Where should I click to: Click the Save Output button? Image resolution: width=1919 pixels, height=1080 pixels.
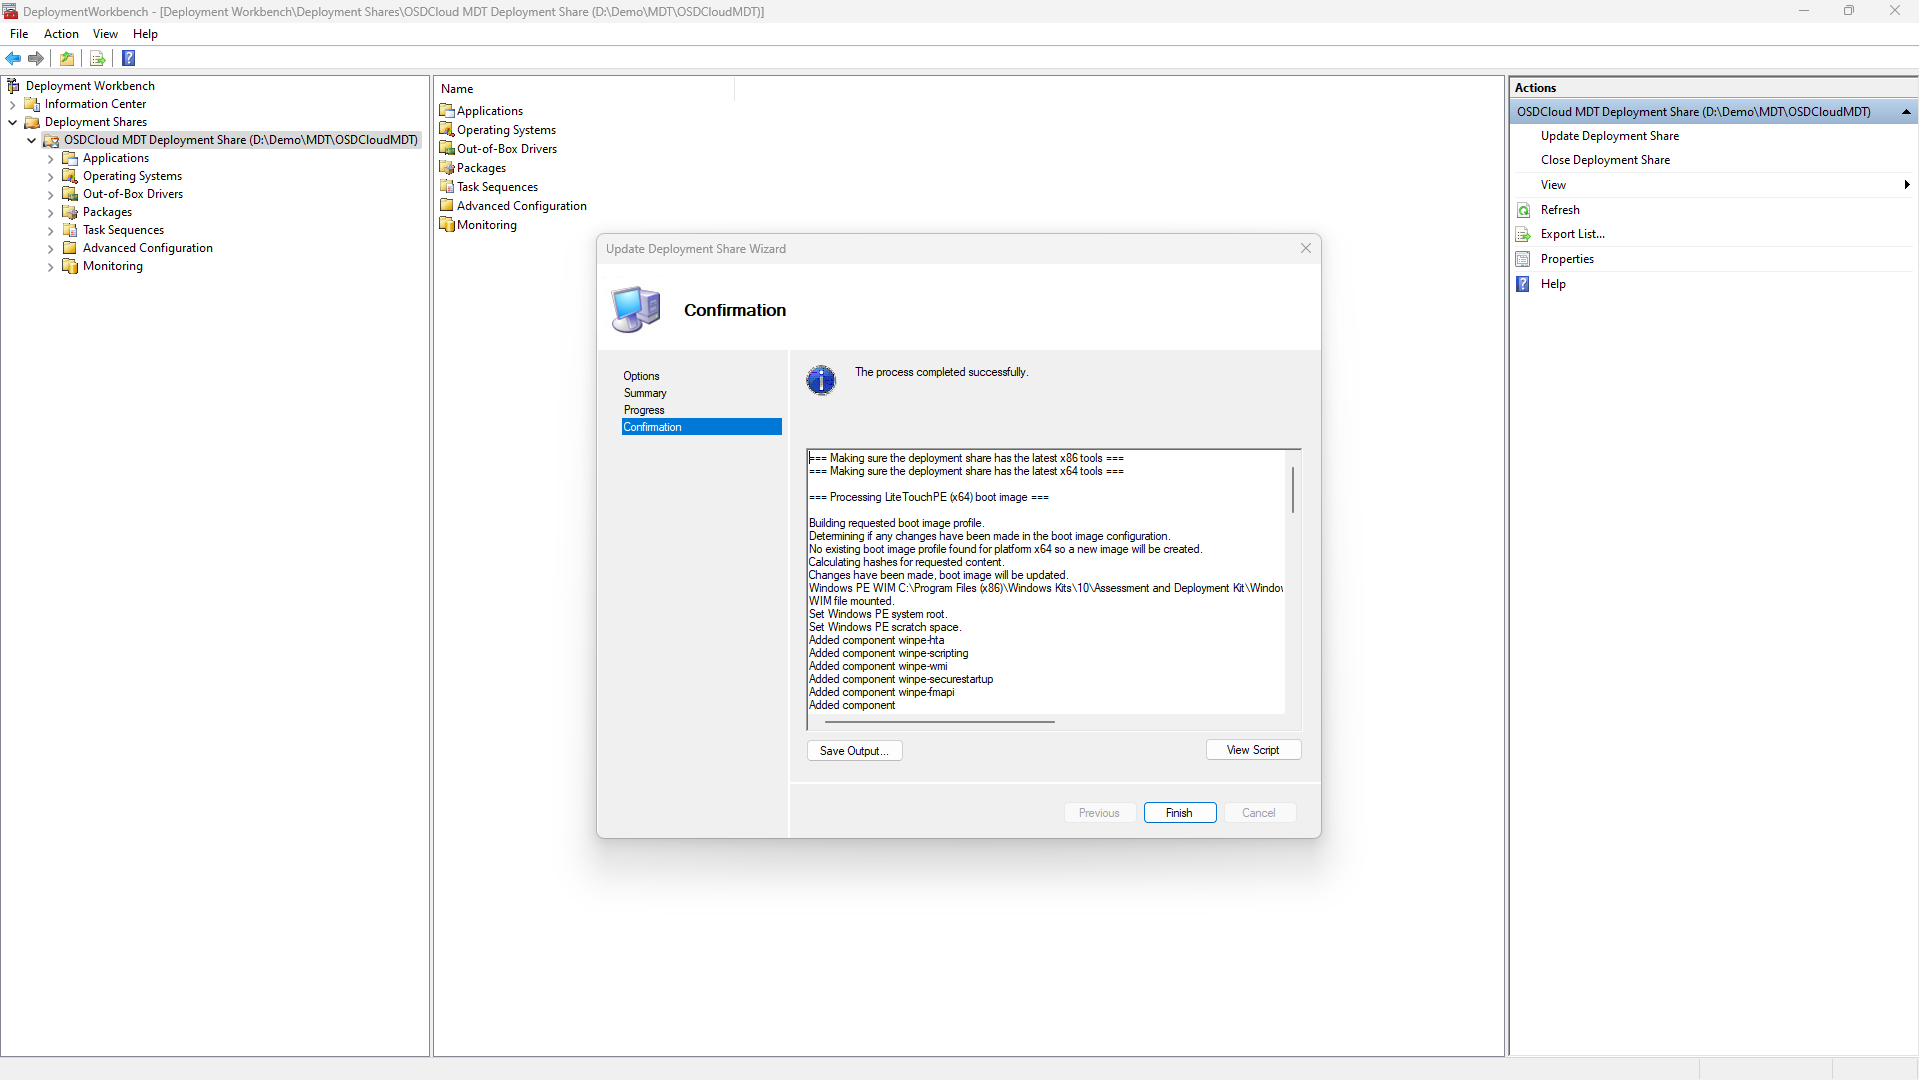click(854, 751)
